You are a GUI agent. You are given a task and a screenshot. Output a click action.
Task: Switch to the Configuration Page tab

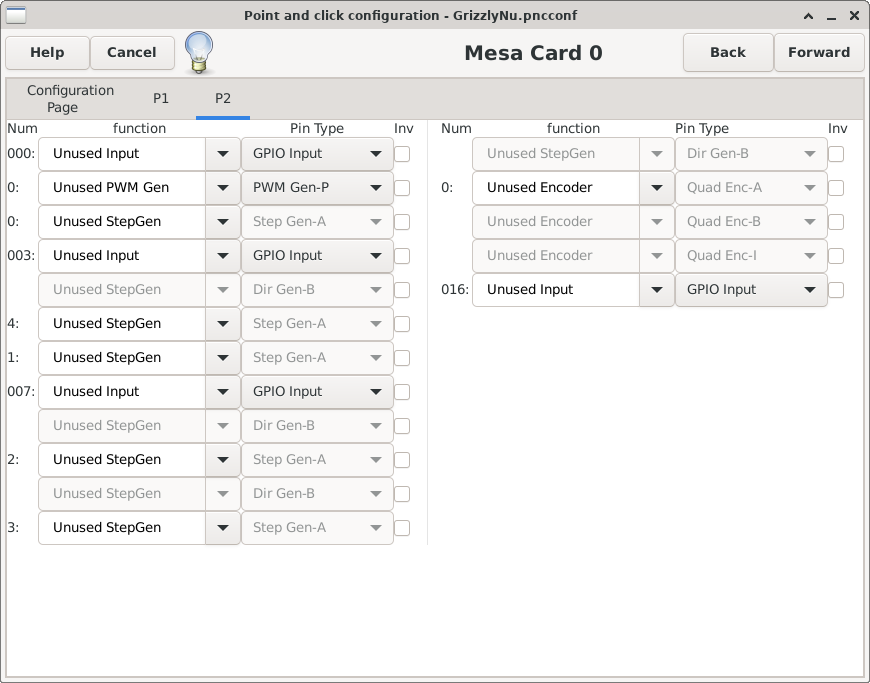pos(70,99)
